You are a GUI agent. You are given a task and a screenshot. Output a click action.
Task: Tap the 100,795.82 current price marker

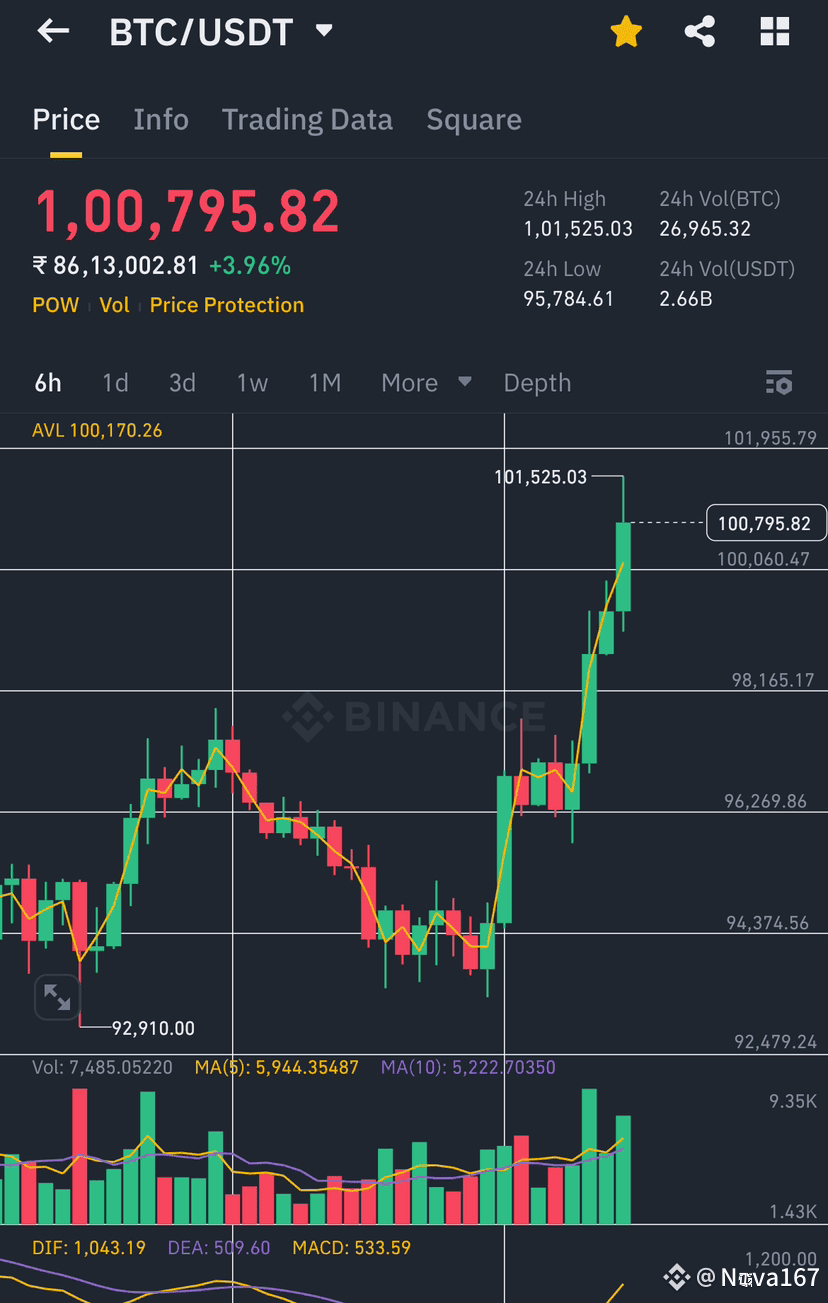(x=766, y=523)
